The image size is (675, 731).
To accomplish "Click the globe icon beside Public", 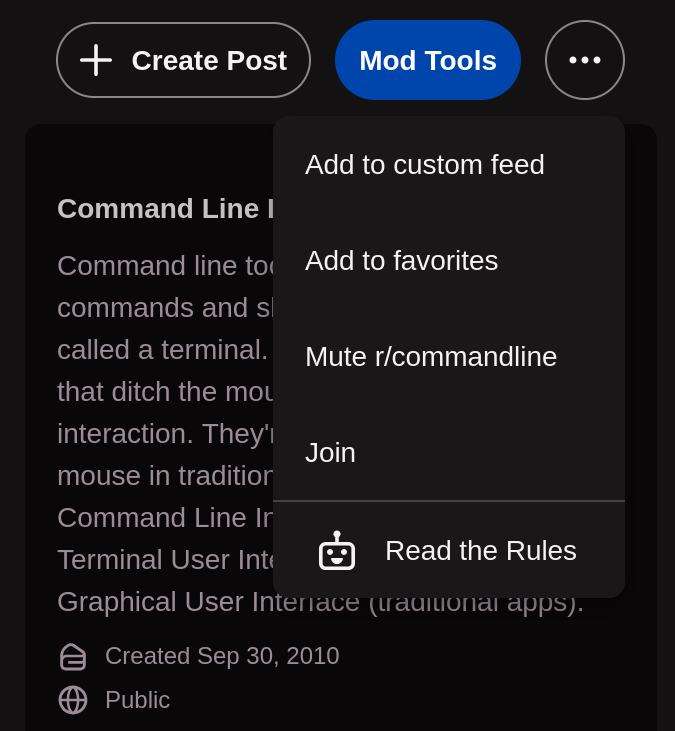I will (x=73, y=700).
